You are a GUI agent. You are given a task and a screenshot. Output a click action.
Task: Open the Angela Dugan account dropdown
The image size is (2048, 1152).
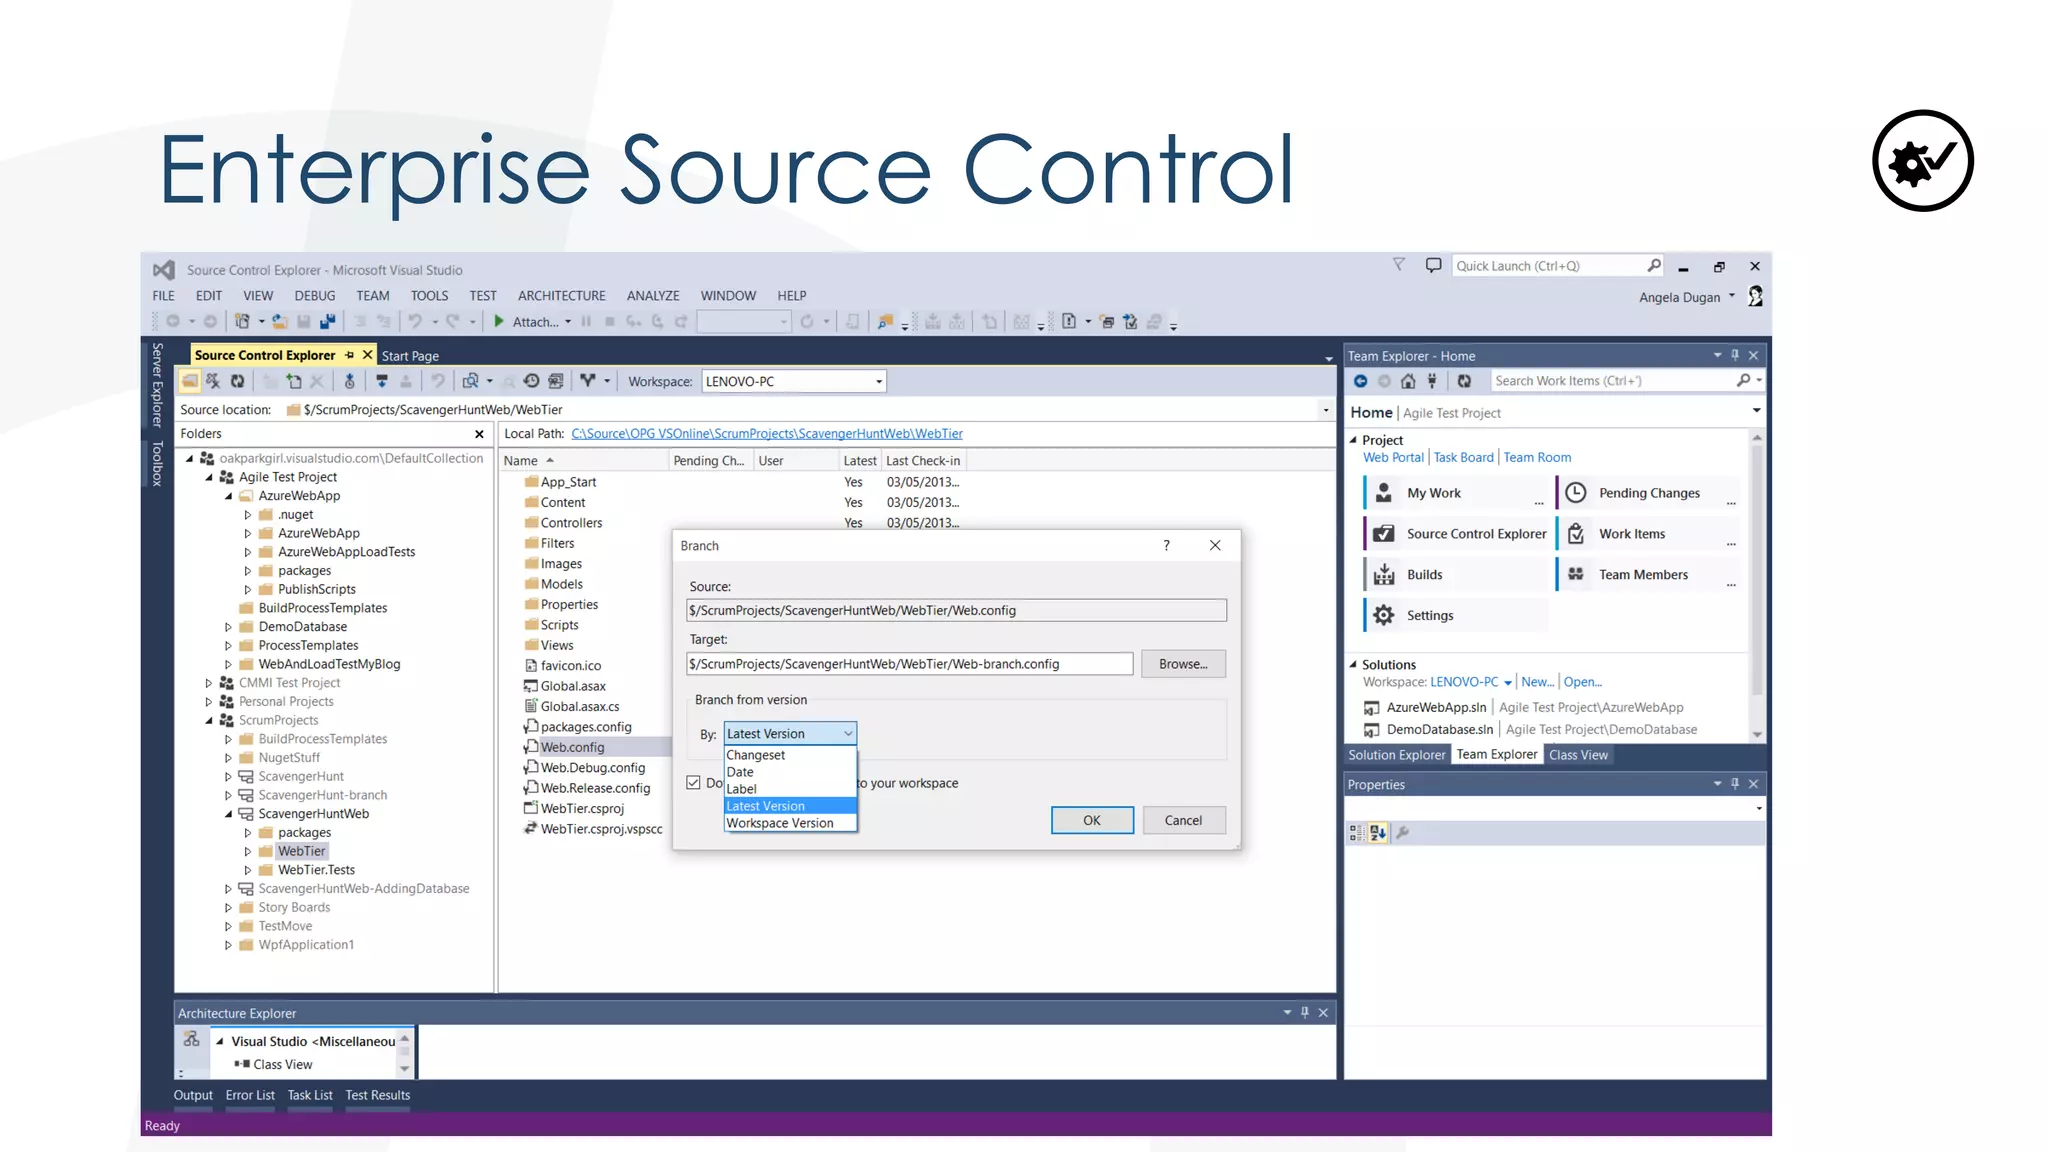(1732, 297)
